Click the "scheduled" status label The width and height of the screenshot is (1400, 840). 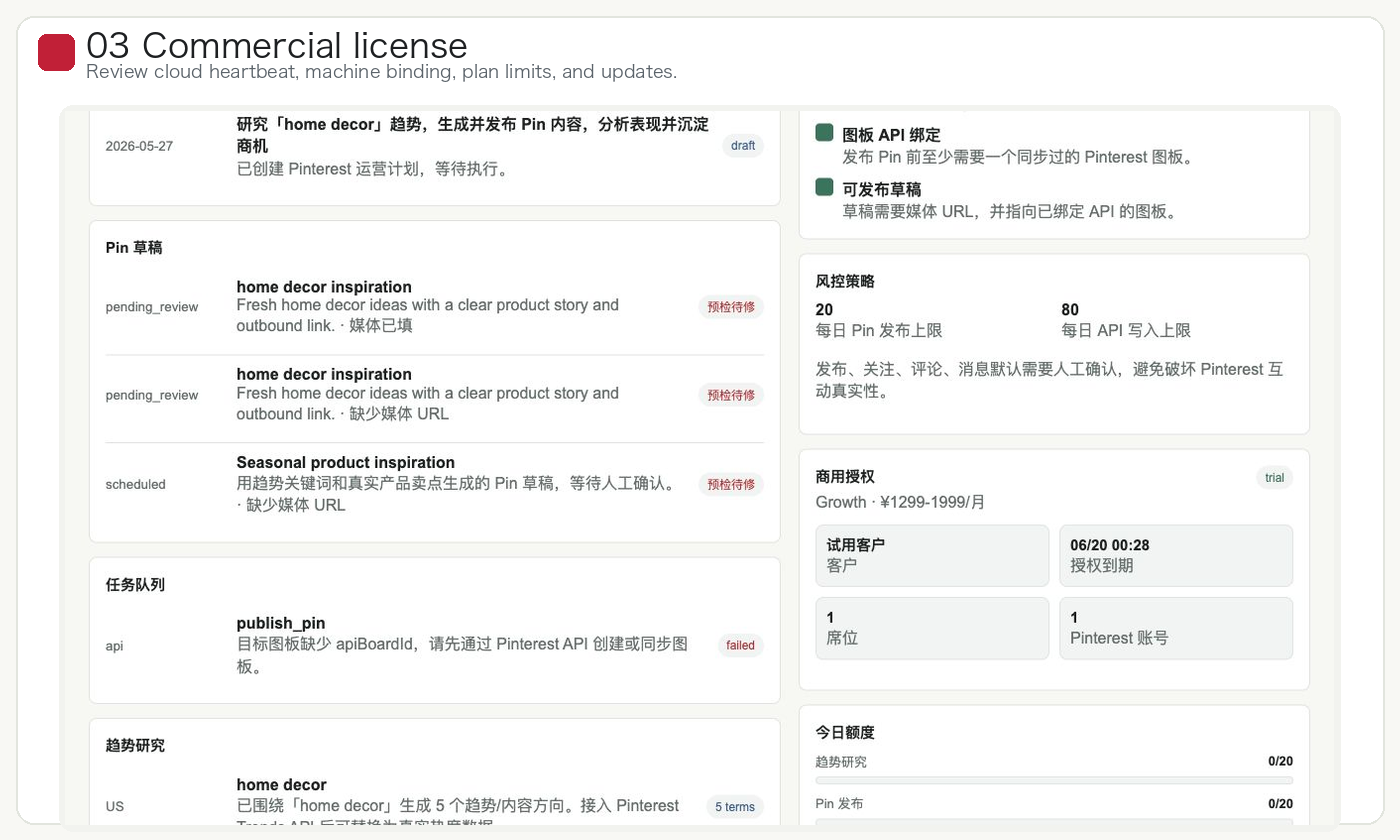click(x=136, y=484)
